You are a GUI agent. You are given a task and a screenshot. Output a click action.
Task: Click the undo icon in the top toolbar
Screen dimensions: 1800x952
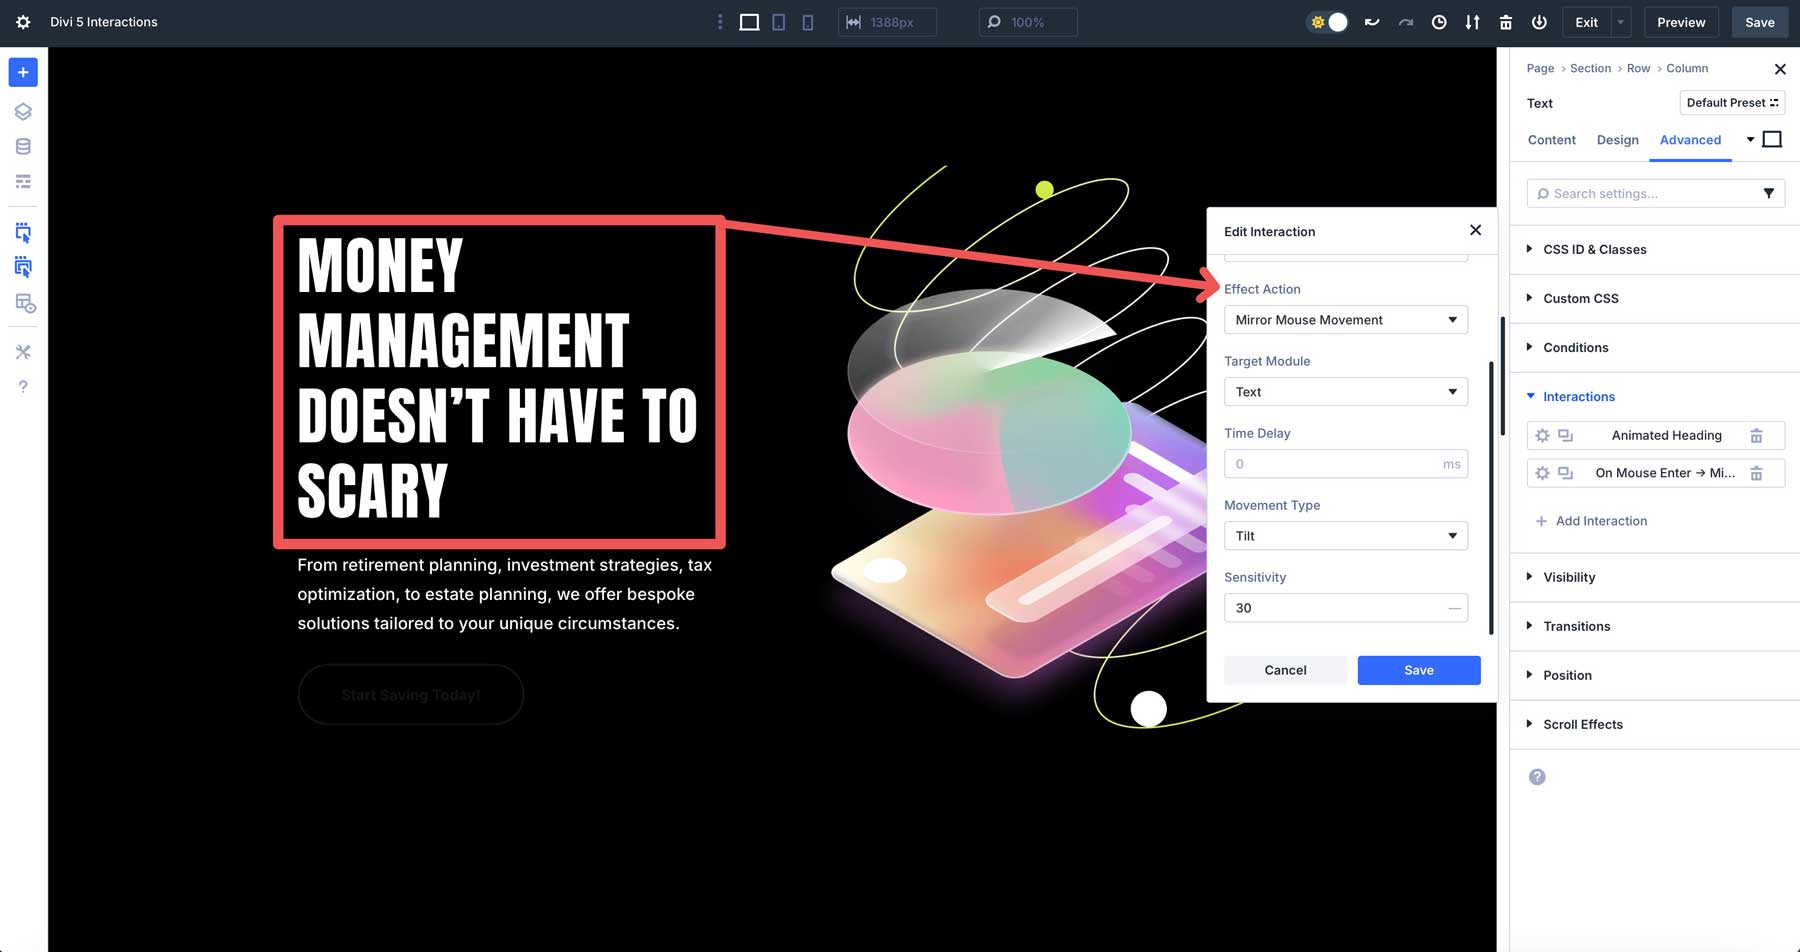click(x=1371, y=21)
